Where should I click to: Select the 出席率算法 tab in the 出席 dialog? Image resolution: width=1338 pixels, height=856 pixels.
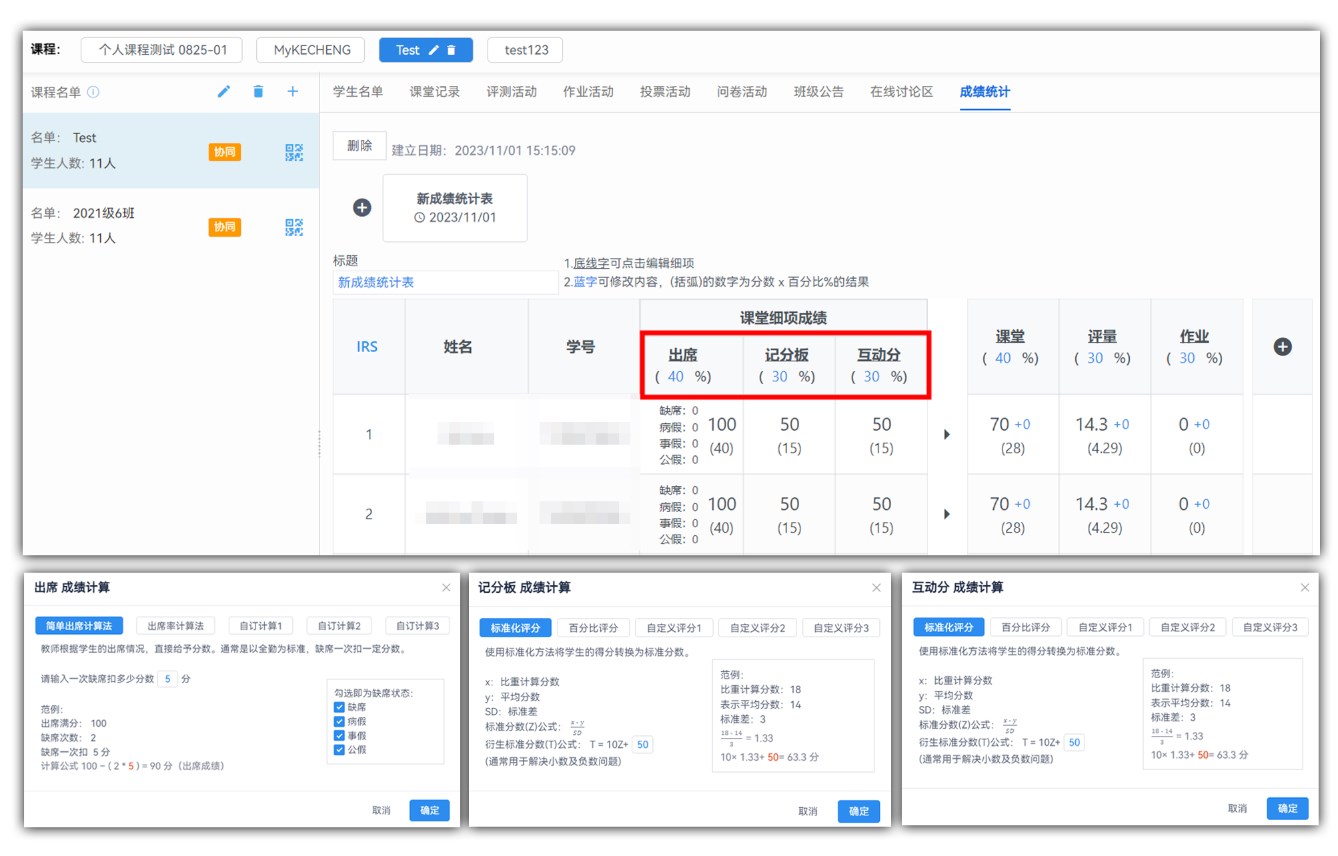coord(175,626)
